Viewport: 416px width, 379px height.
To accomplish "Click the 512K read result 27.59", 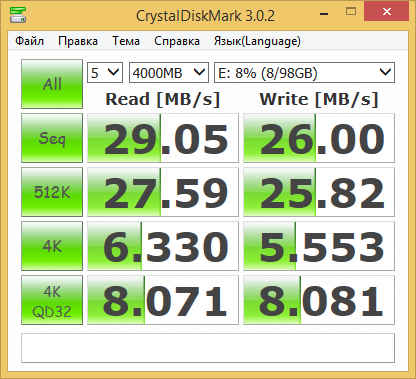I will pyautogui.click(x=163, y=192).
